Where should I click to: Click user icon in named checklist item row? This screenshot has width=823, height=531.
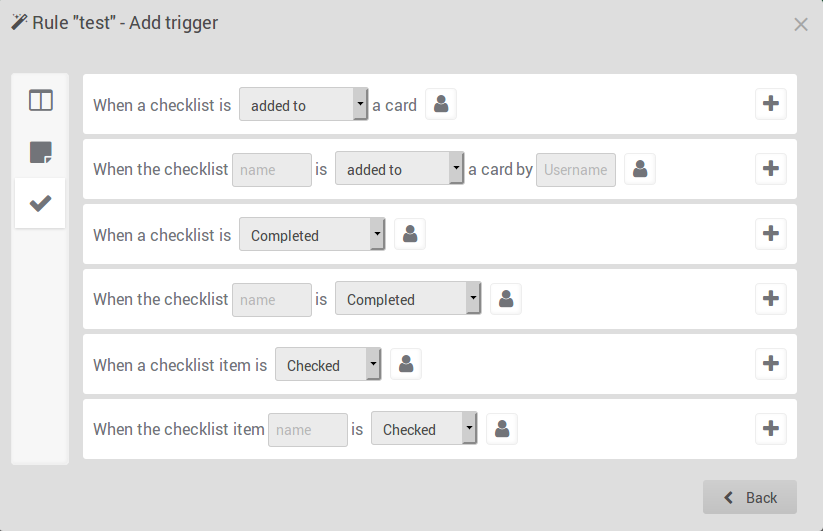502,429
